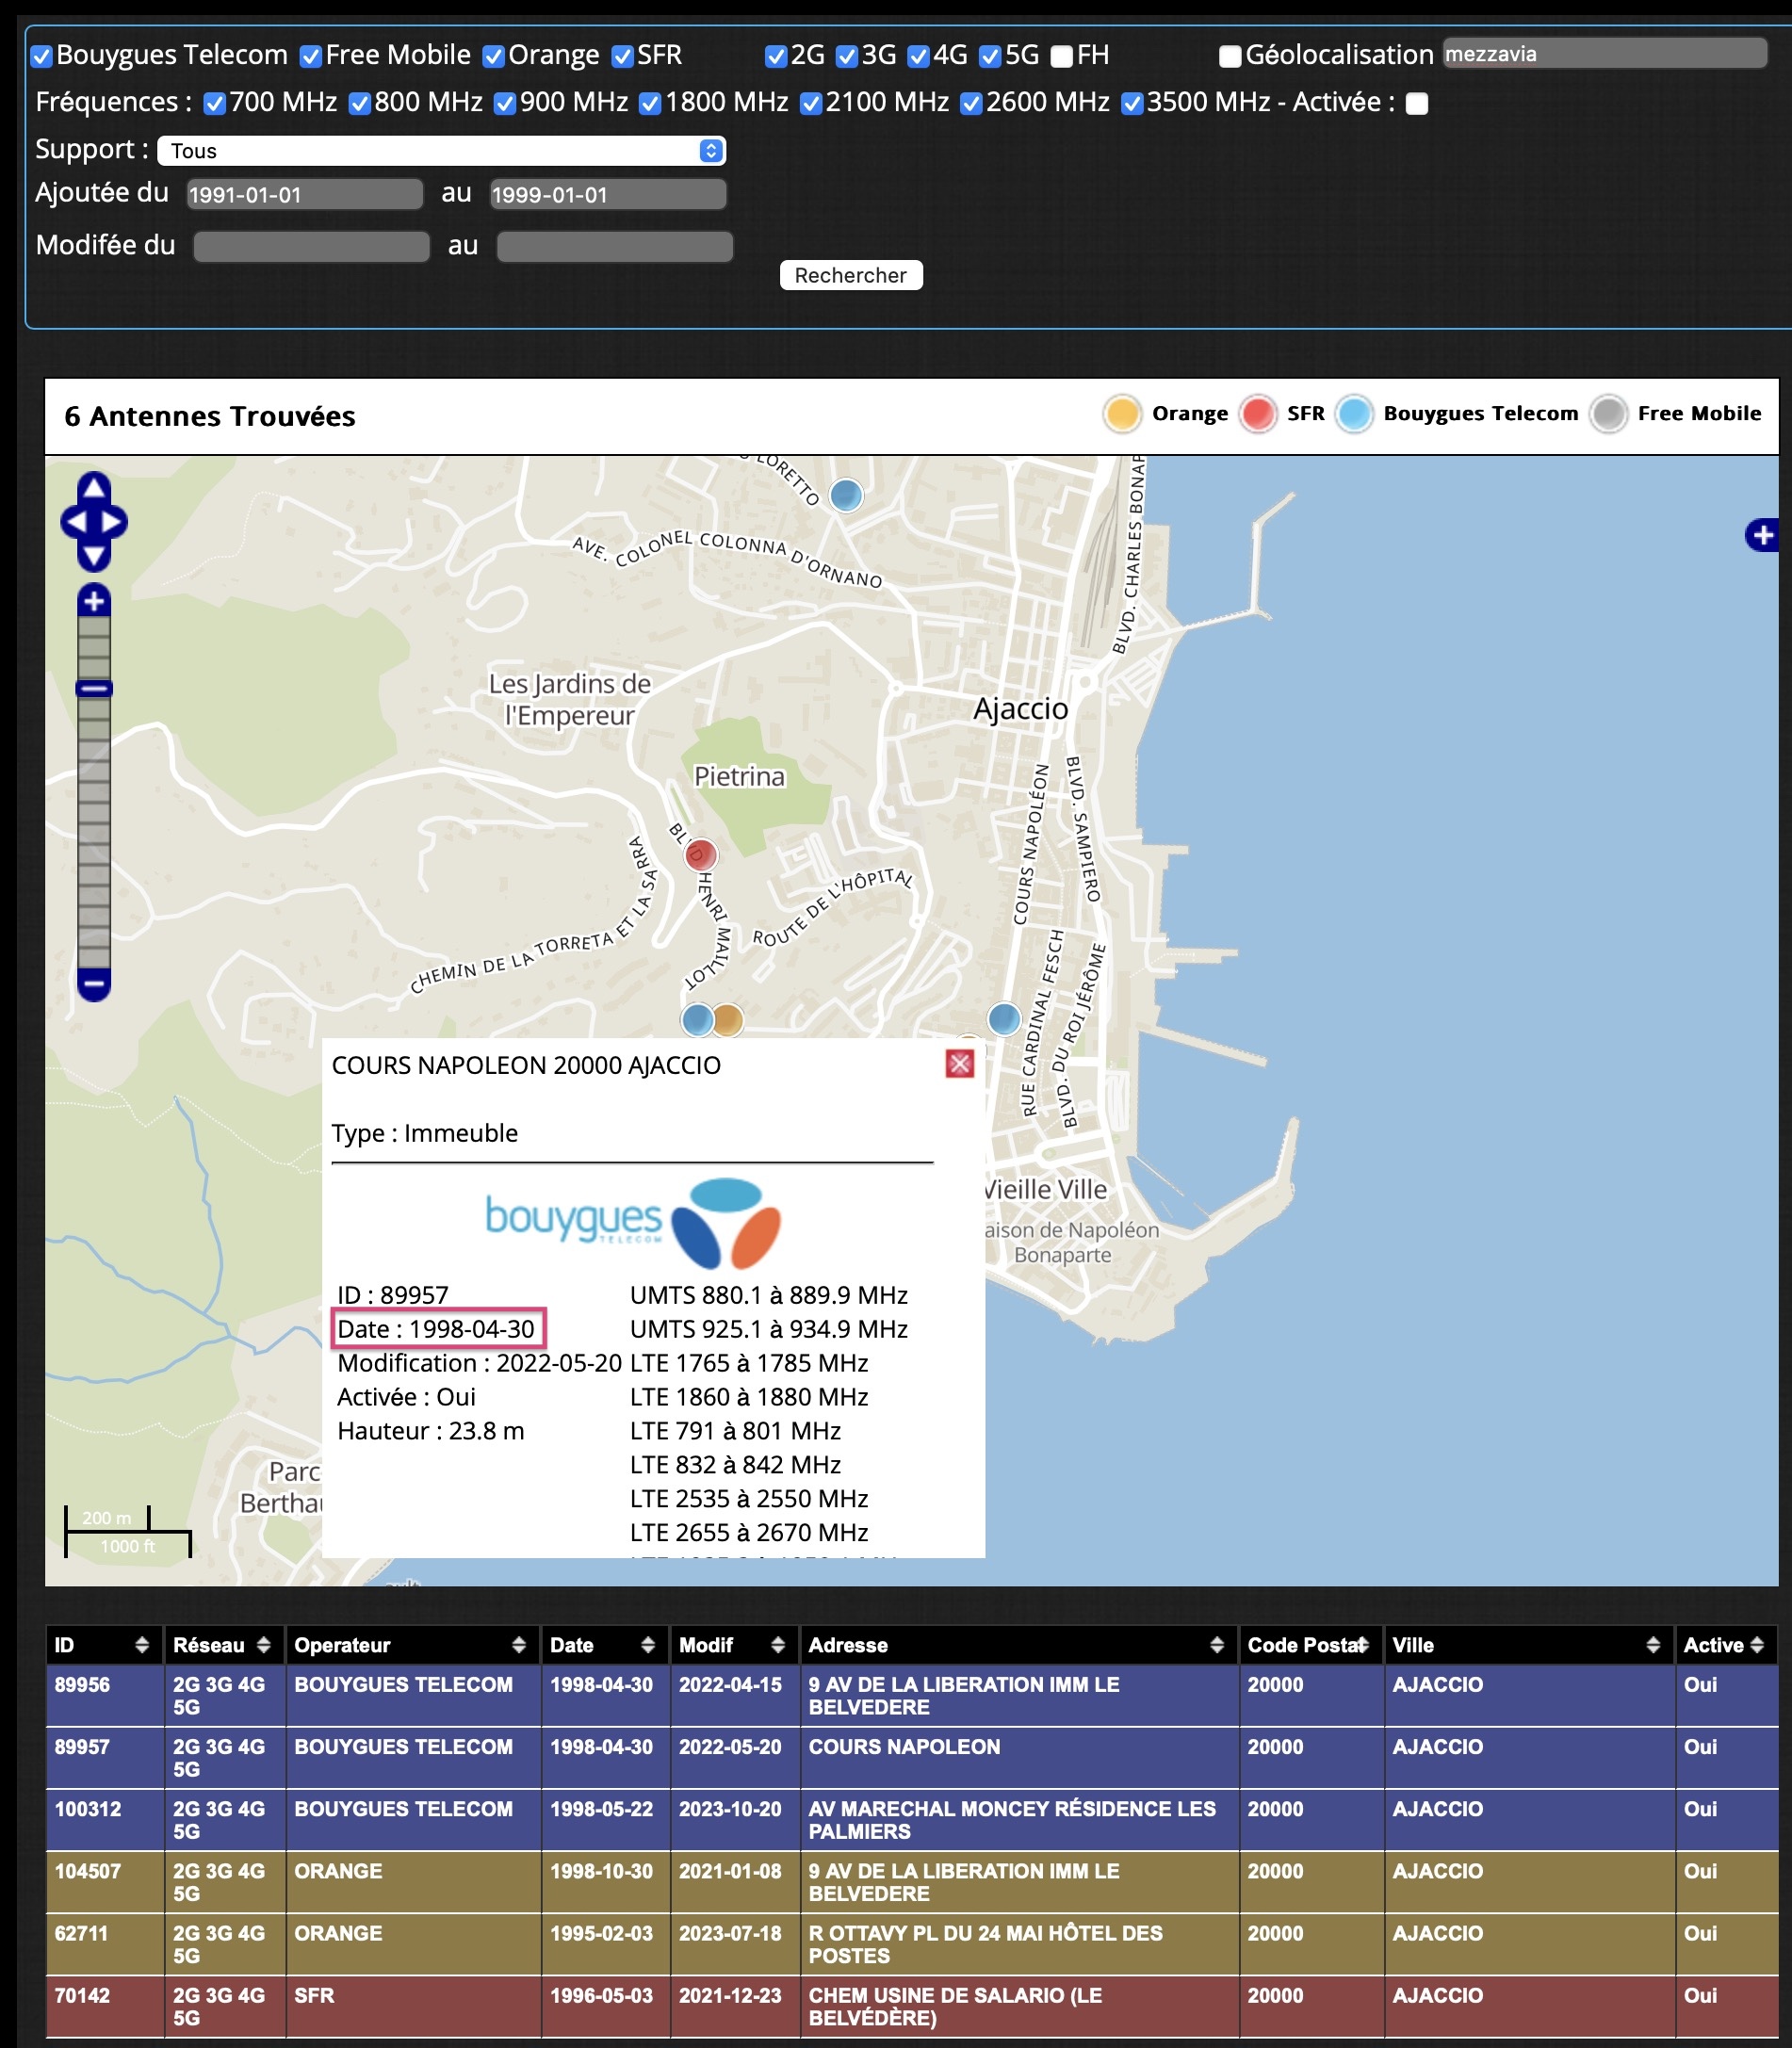Pan the map right with the arrow
The image size is (1792, 2048).
[x=114, y=522]
